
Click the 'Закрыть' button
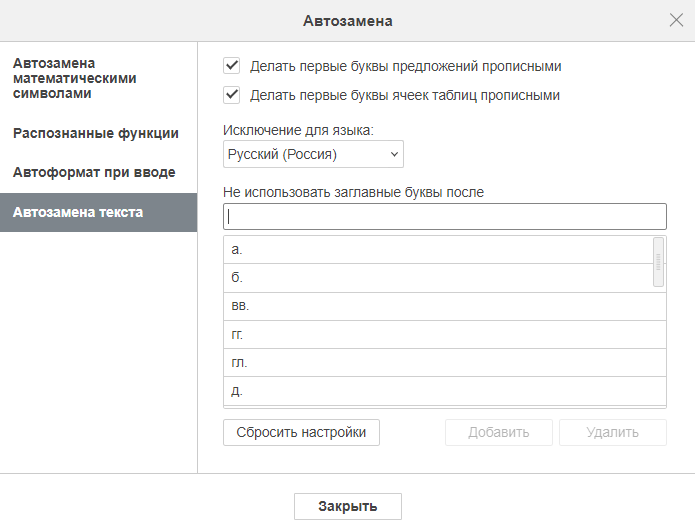click(348, 506)
